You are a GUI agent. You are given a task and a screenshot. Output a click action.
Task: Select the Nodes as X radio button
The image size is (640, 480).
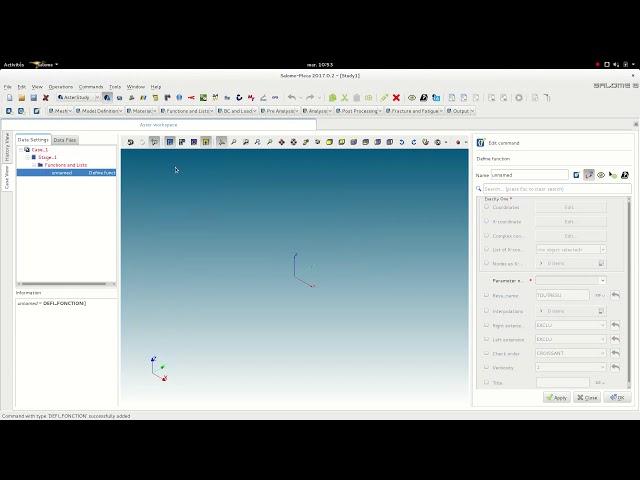486,263
